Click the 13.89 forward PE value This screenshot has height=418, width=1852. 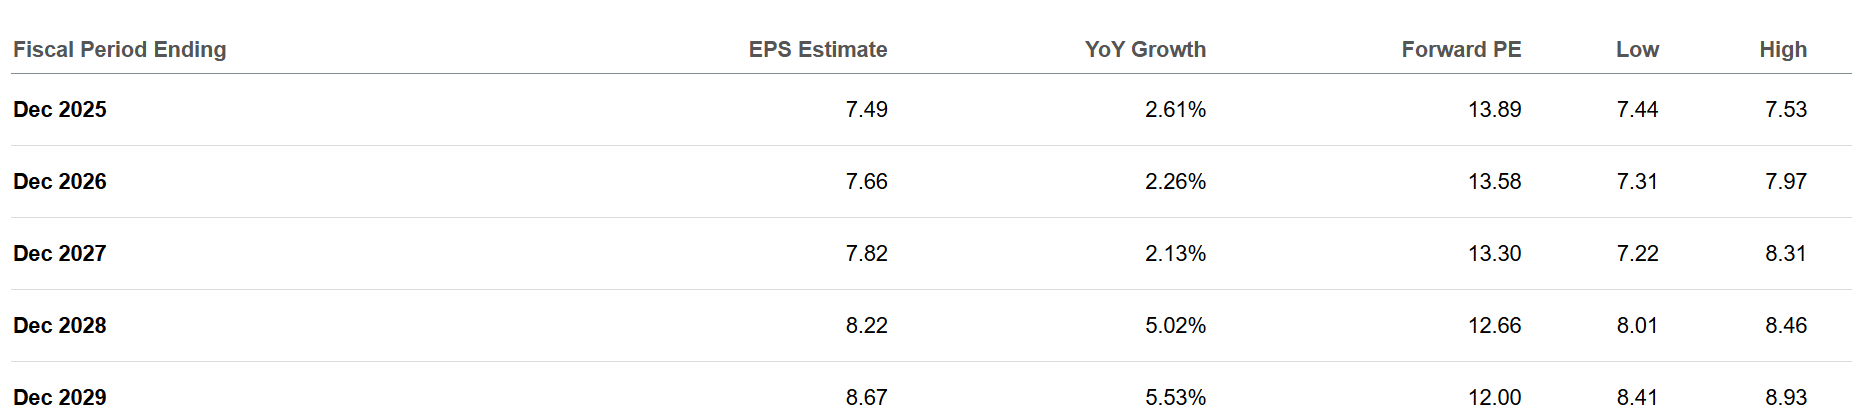1494,110
